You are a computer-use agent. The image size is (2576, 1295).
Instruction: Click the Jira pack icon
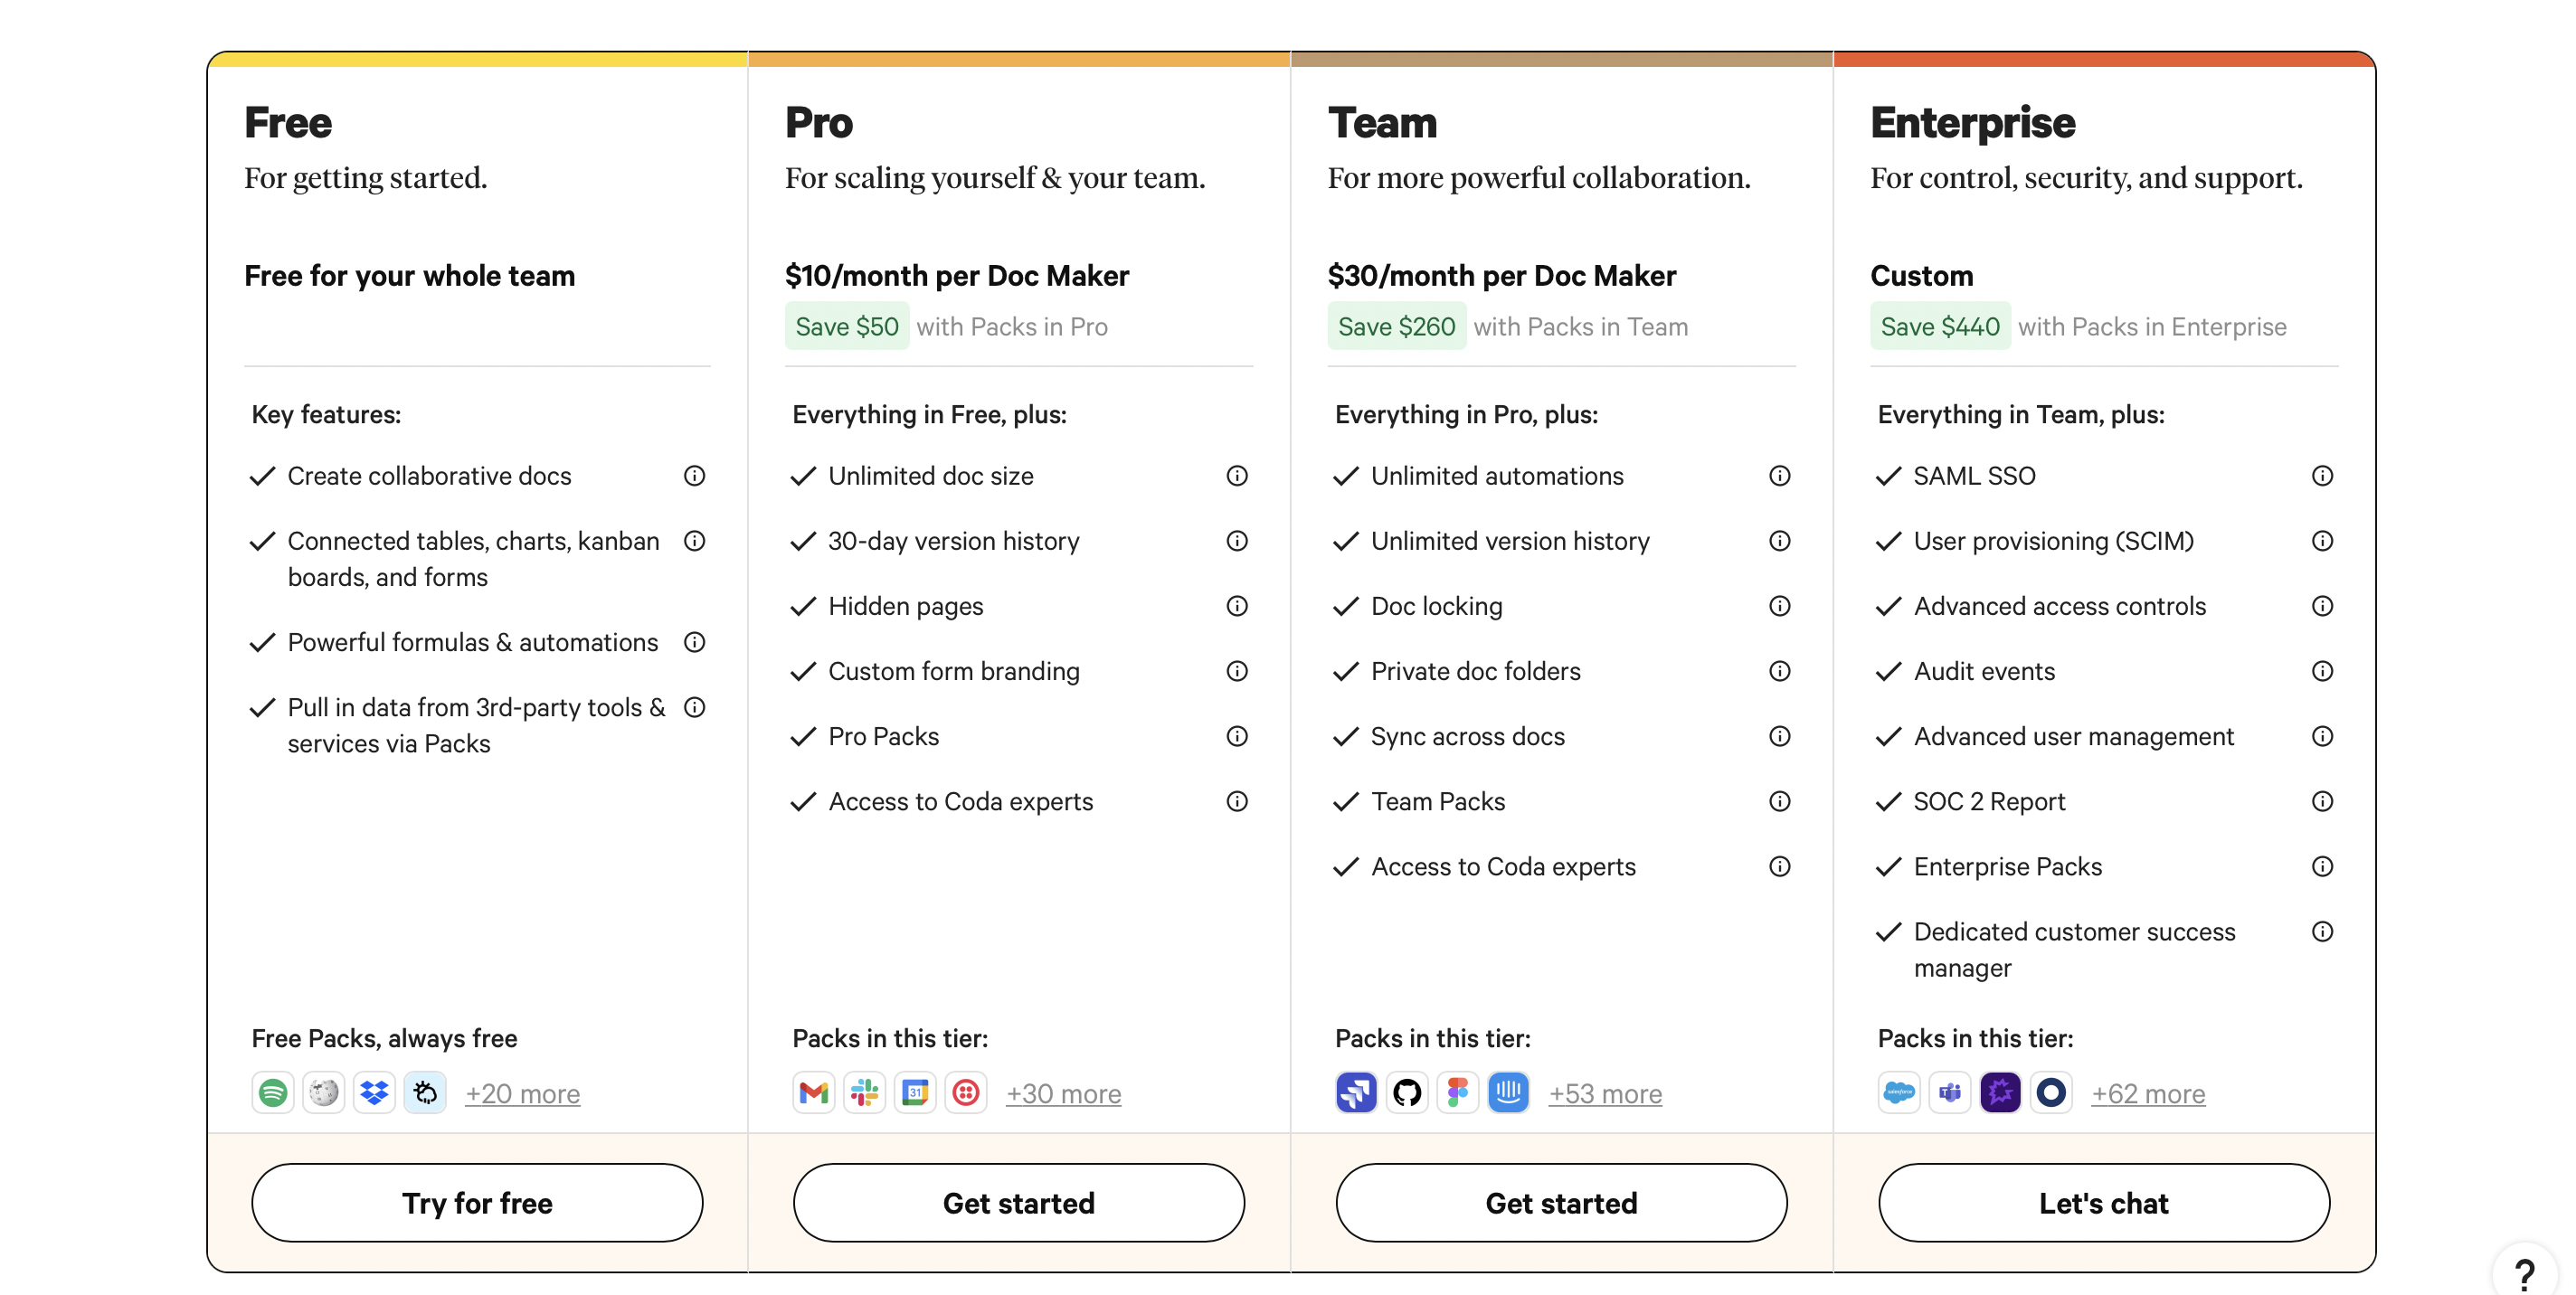click(1356, 1093)
